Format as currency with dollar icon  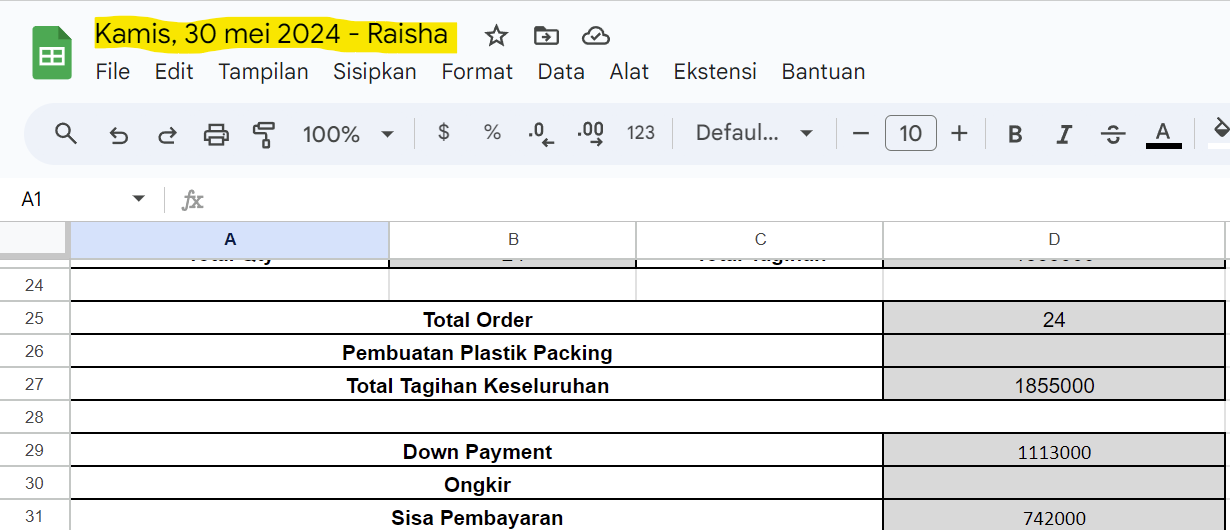click(444, 133)
